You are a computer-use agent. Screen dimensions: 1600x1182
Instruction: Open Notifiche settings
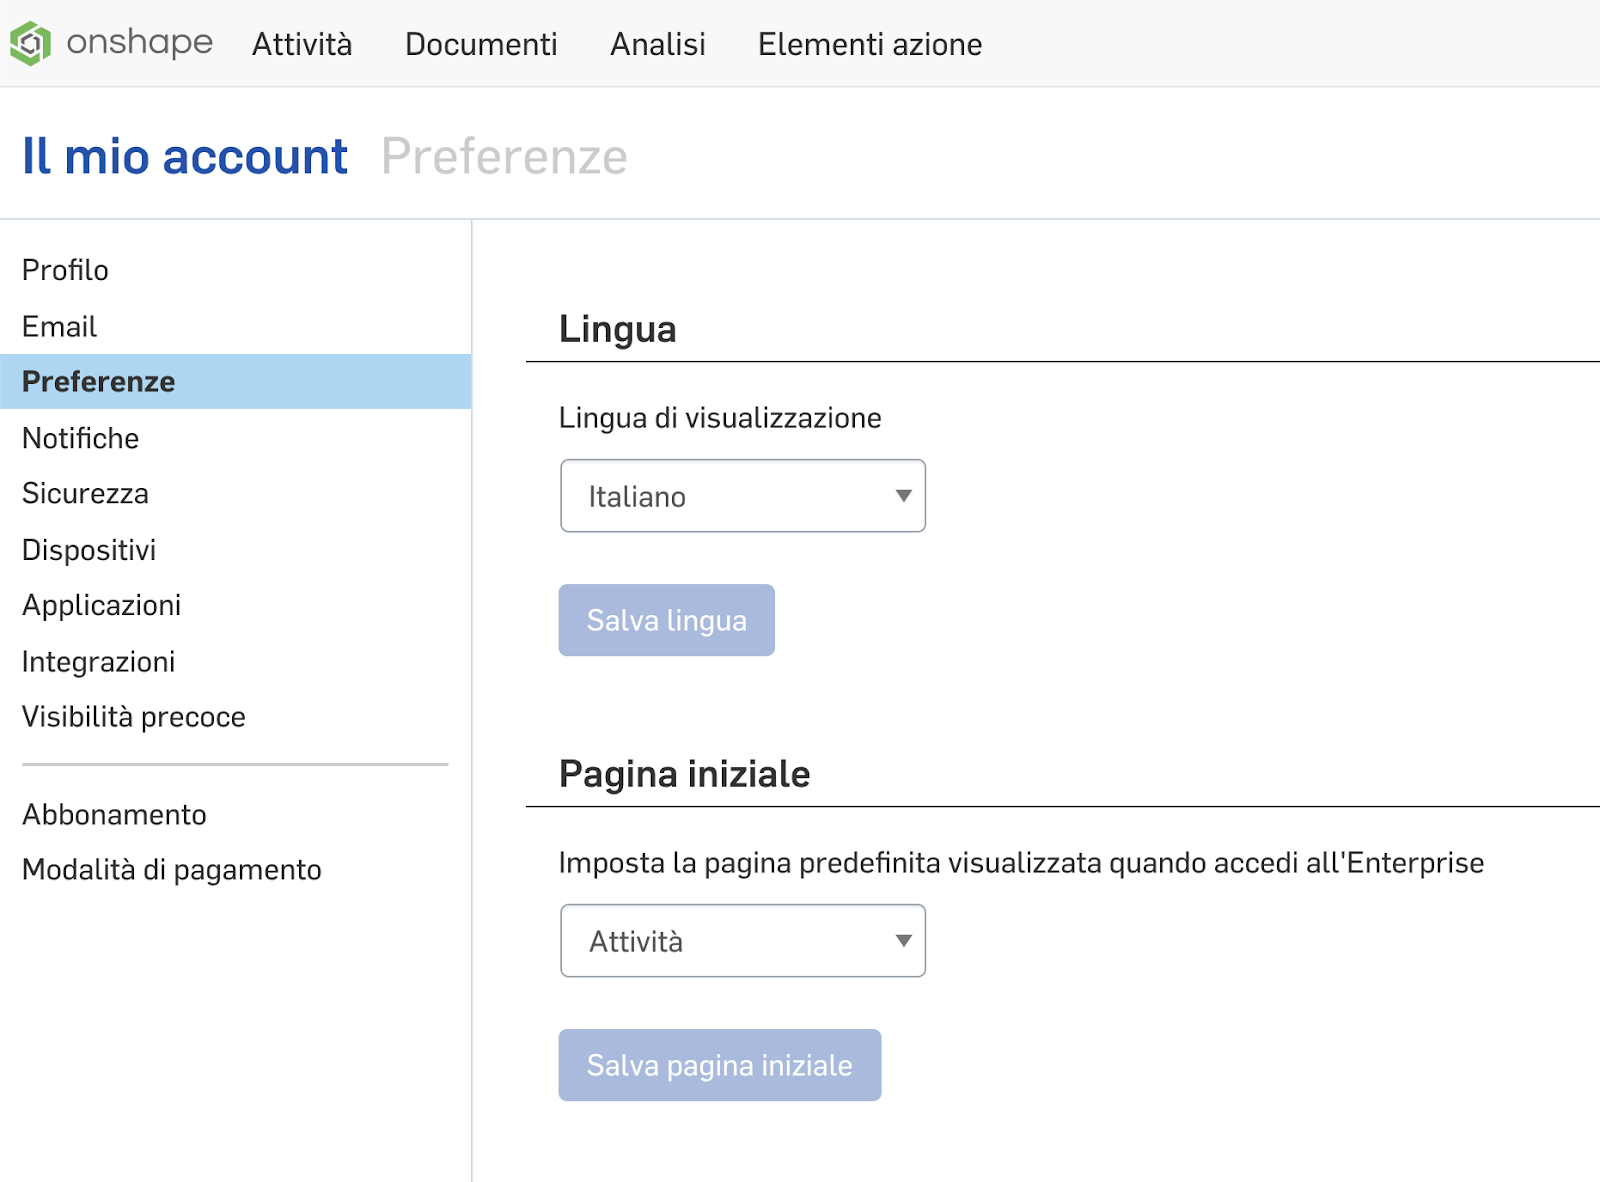pyautogui.click(x=81, y=438)
